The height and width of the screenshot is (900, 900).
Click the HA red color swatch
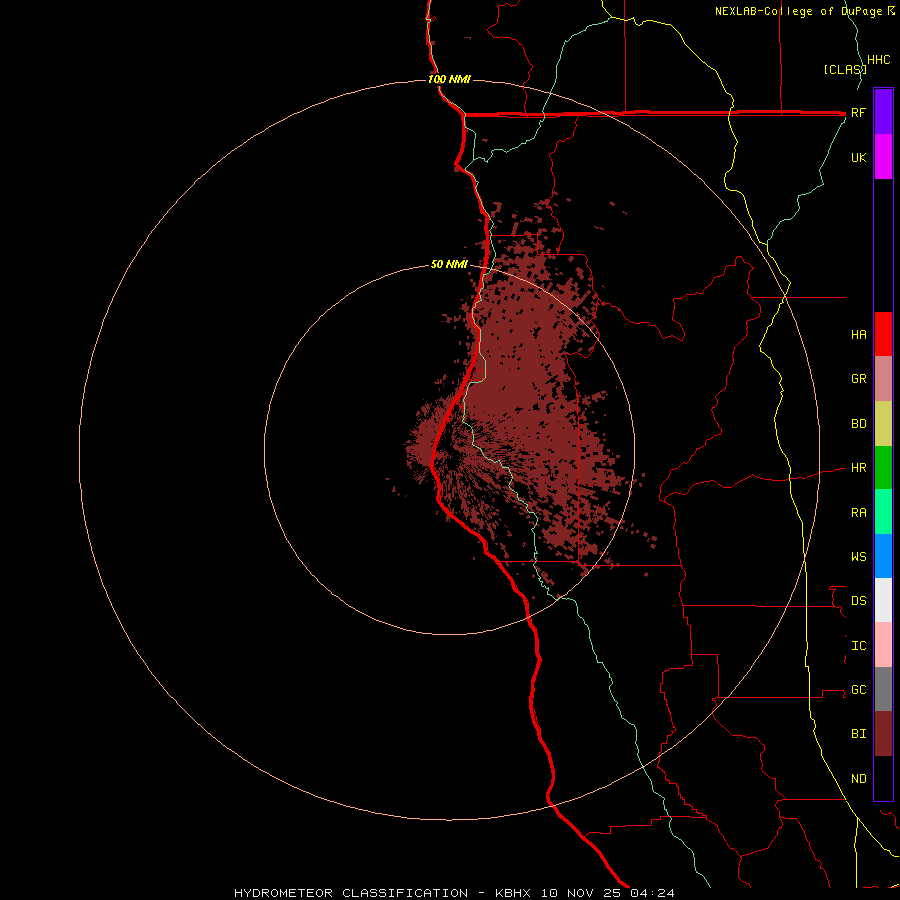pyautogui.click(x=883, y=334)
